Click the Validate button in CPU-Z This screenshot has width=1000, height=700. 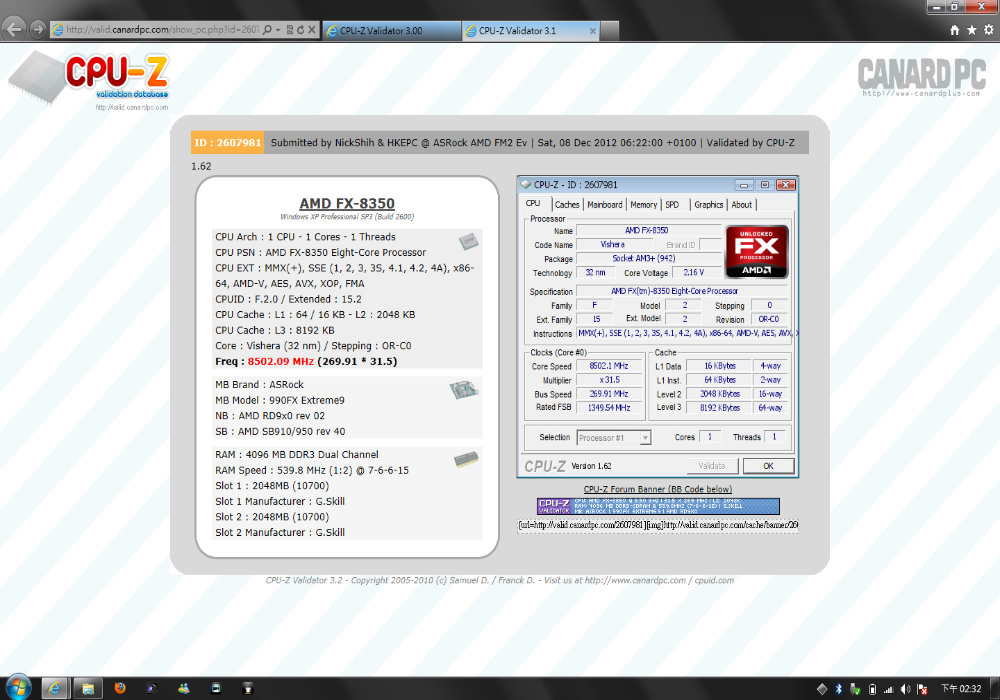712,466
